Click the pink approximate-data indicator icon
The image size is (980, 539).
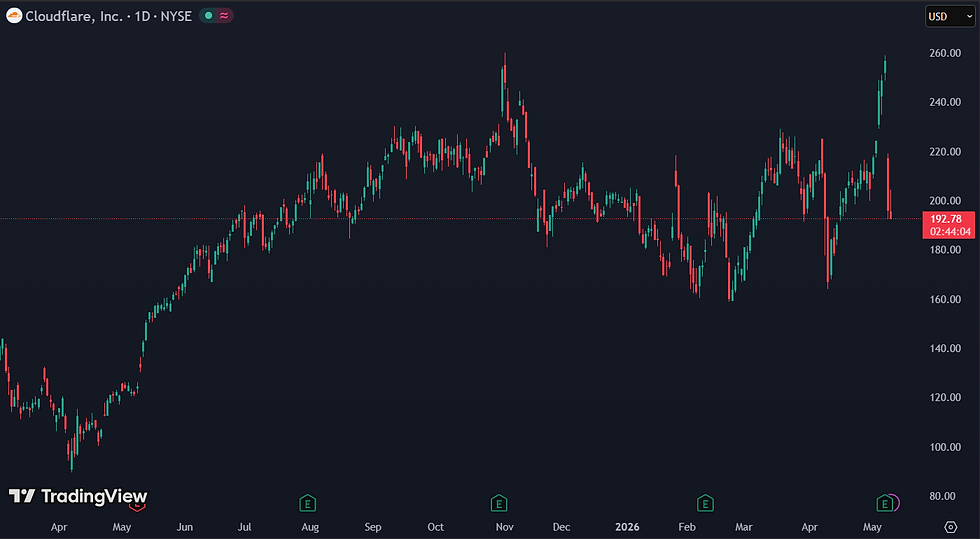[224, 16]
